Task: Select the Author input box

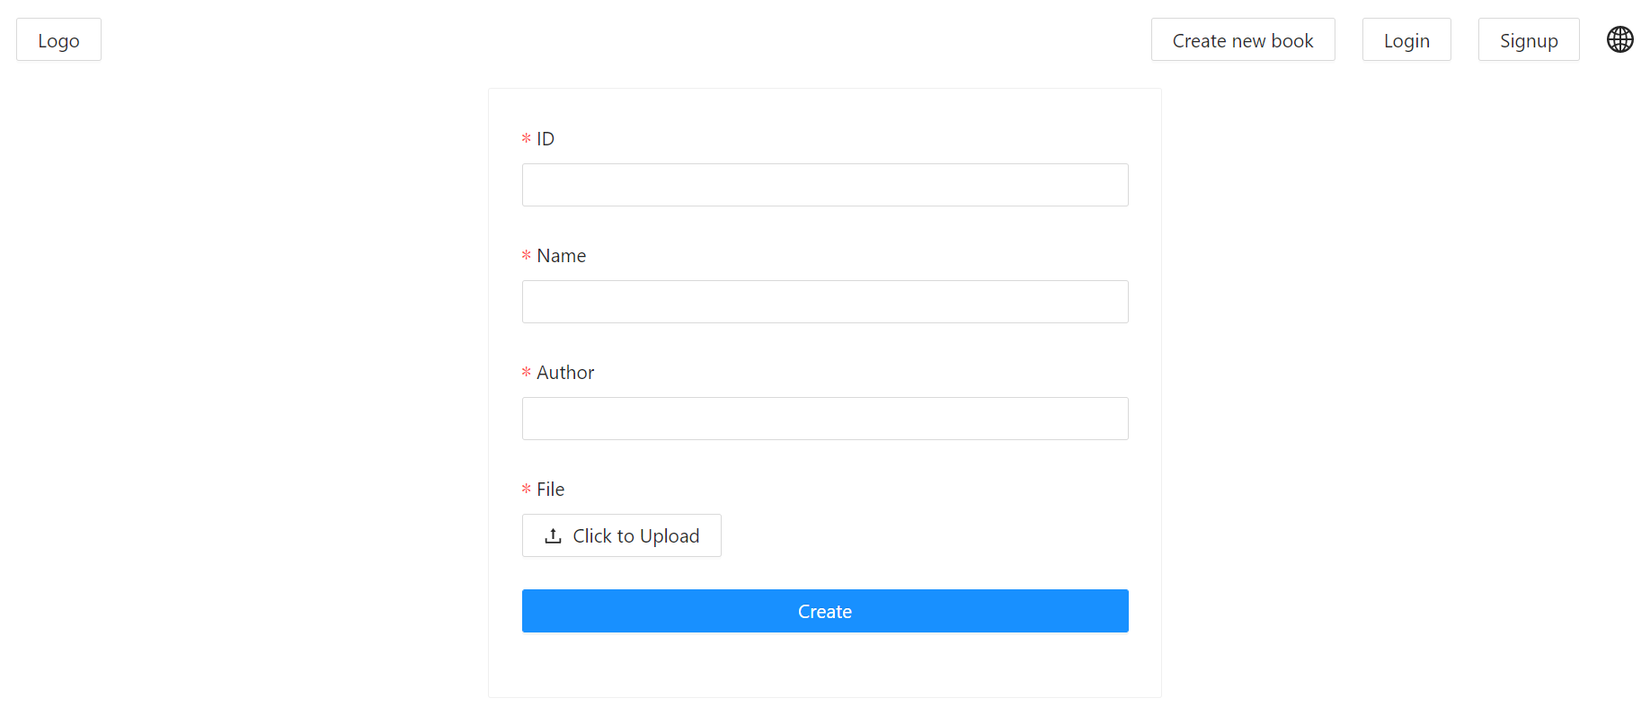Action: [x=825, y=419]
